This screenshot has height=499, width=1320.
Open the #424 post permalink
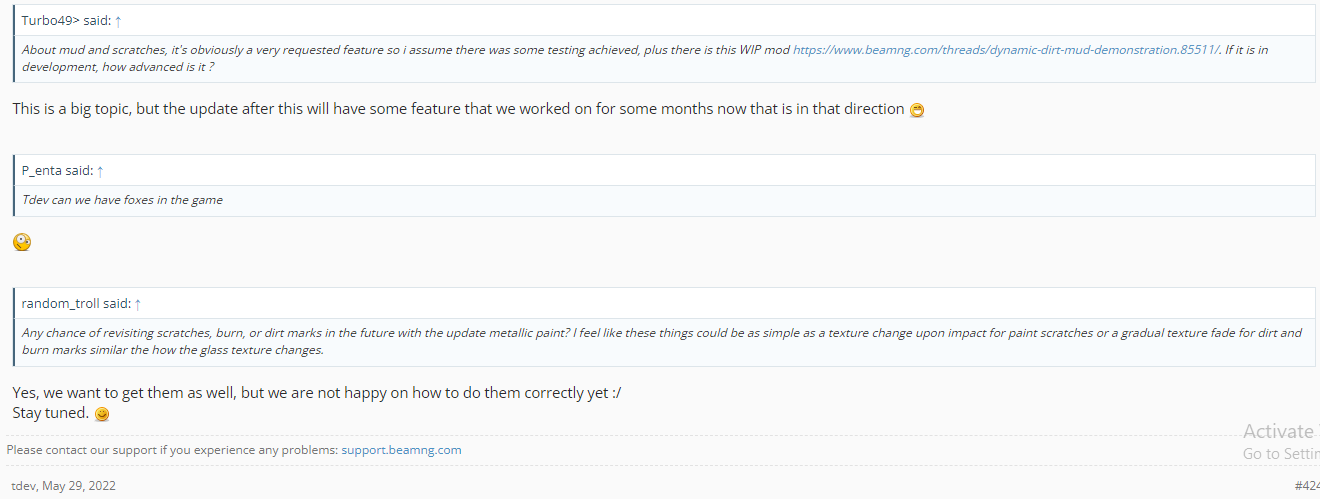tap(1307, 486)
